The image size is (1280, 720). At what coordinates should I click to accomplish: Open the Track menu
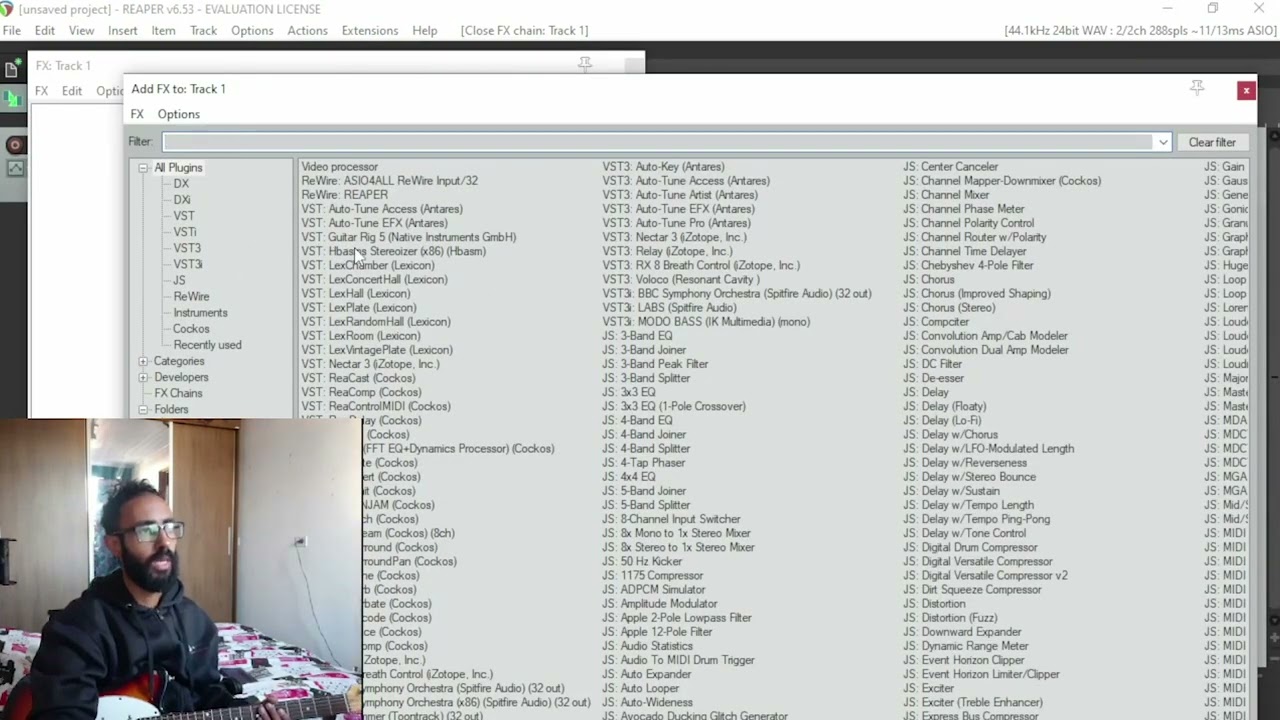click(x=203, y=31)
